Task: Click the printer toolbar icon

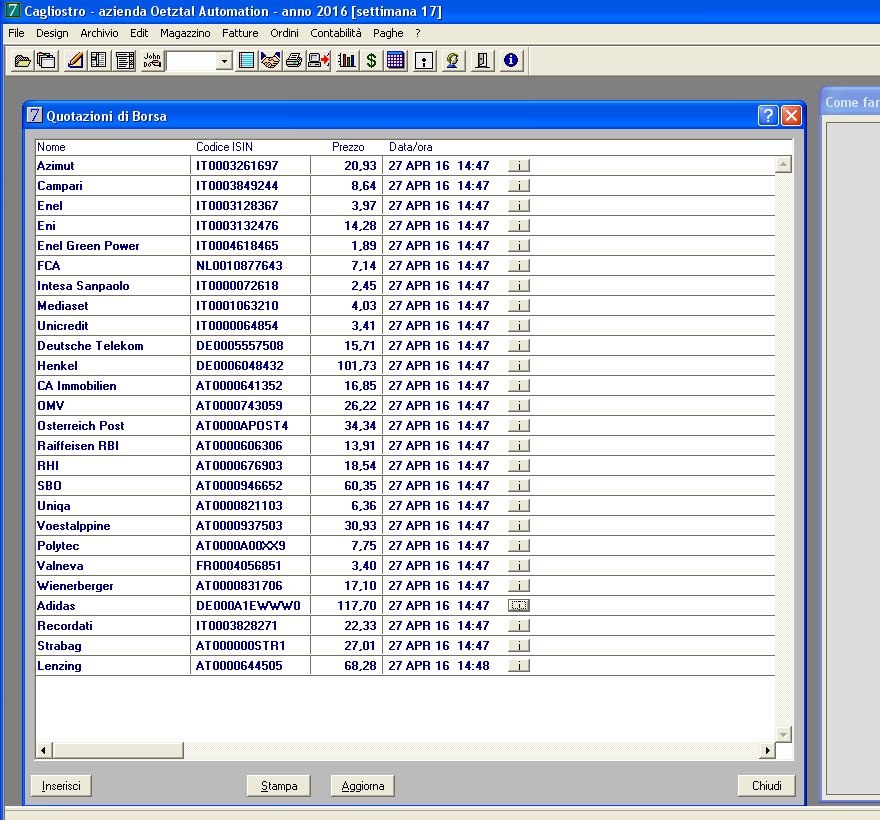Action: 294,60
